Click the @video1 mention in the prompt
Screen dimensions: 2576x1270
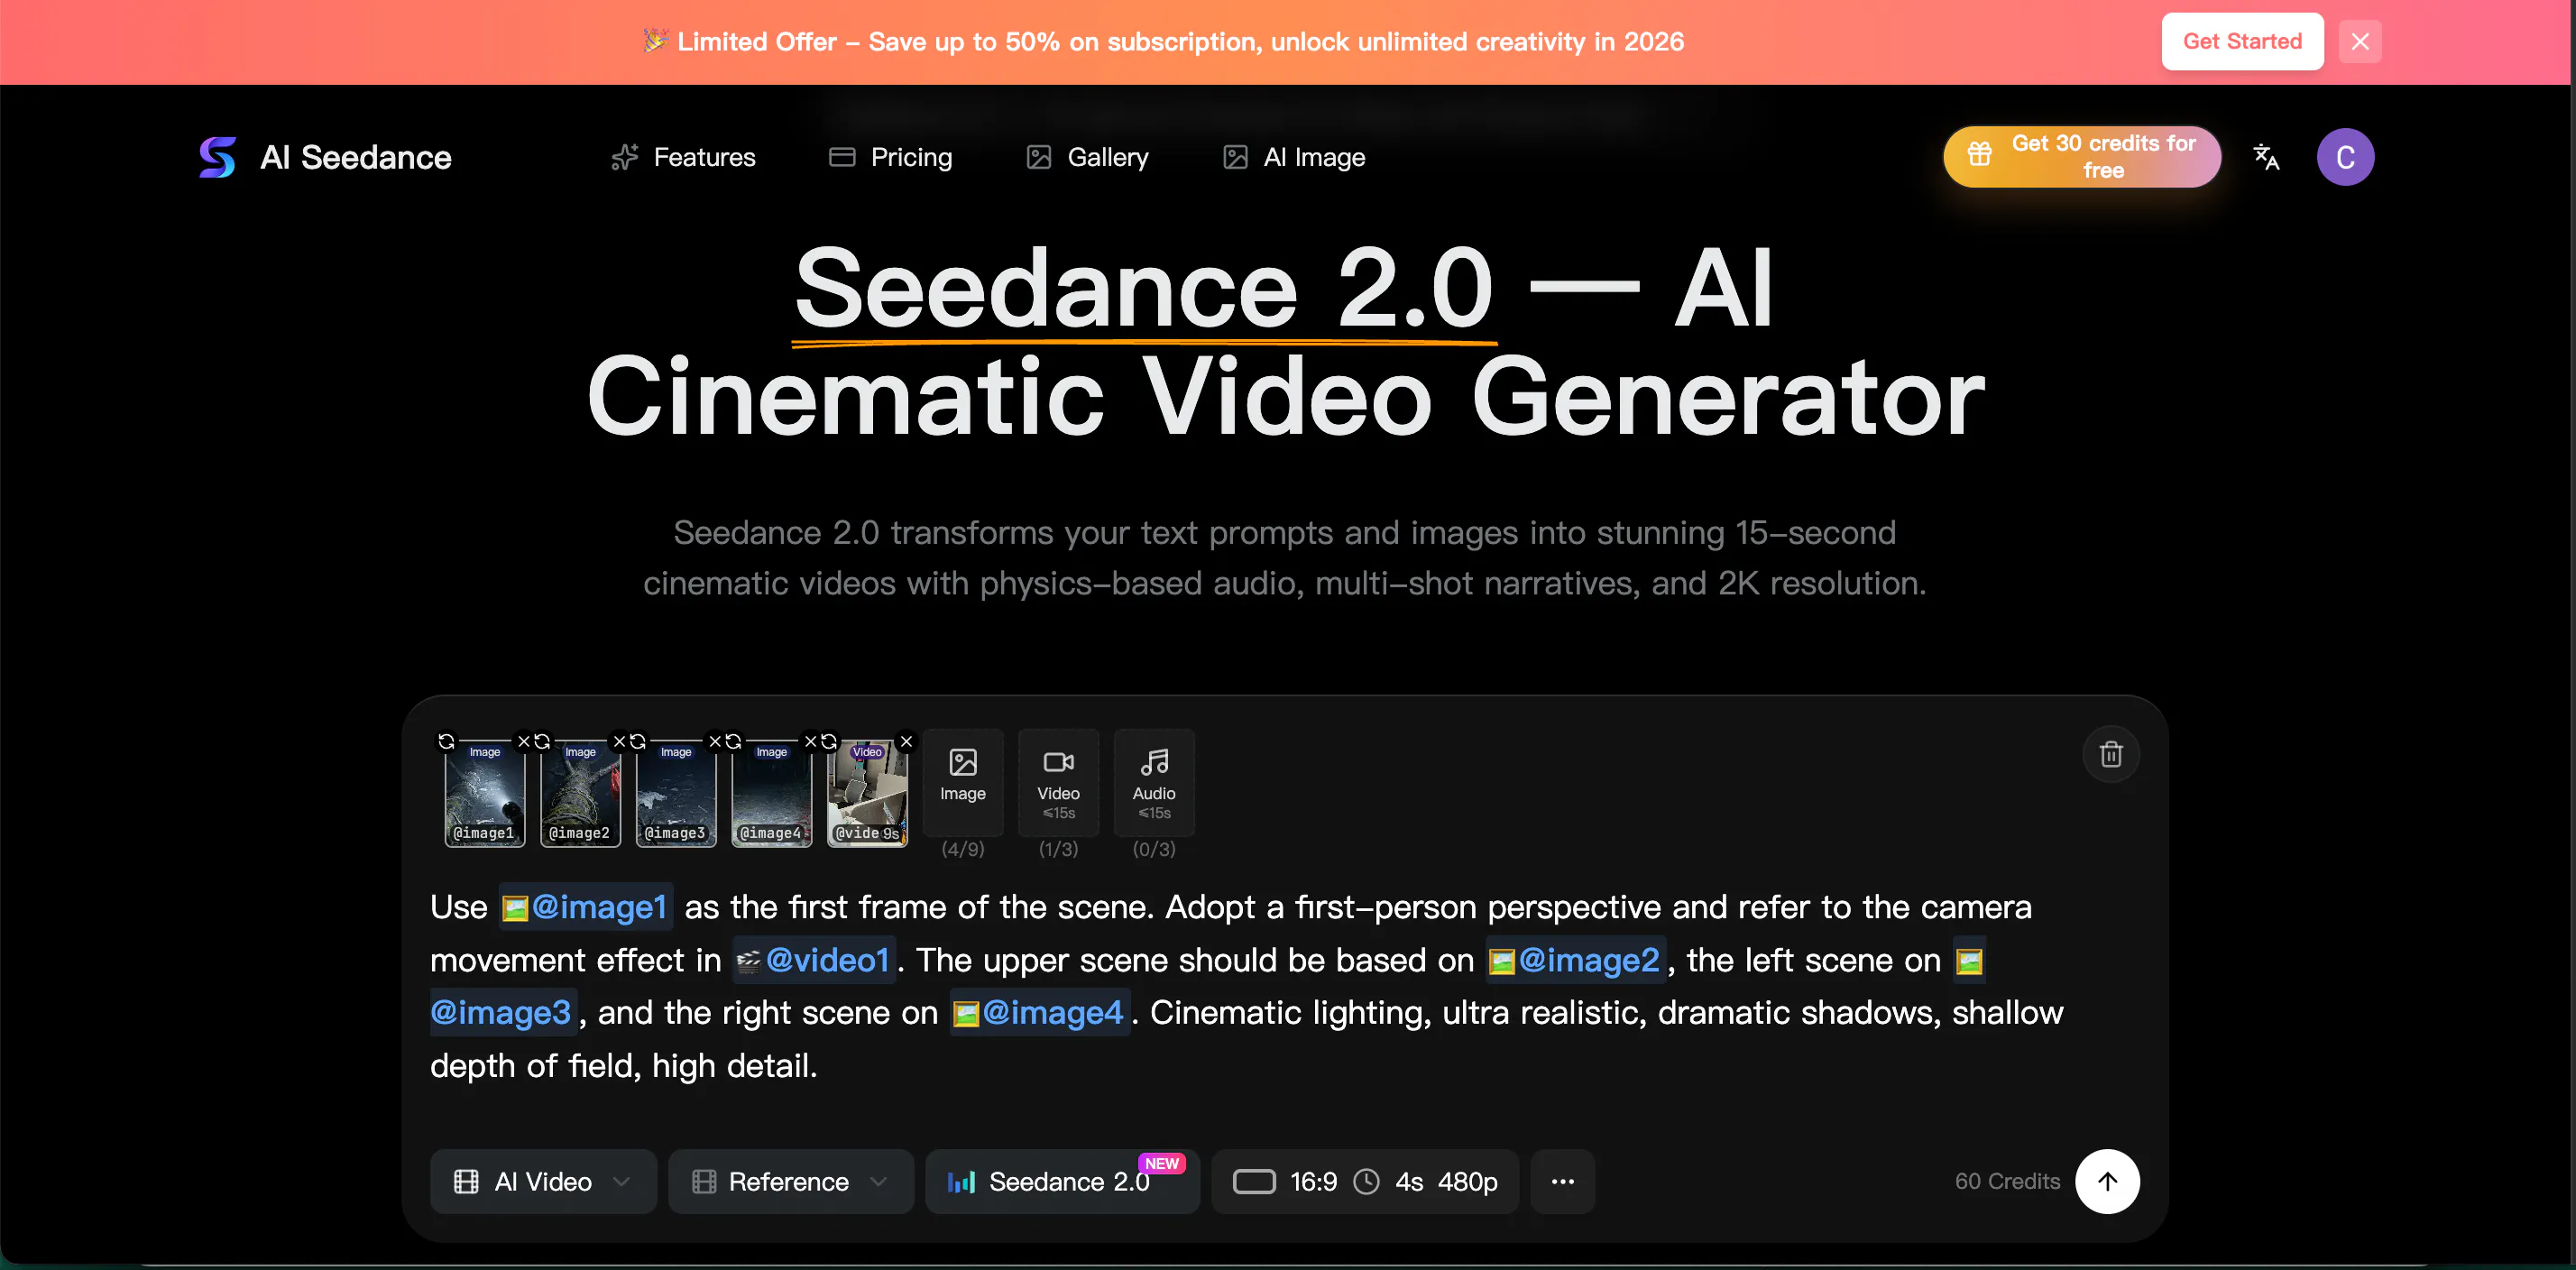tap(814, 960)
